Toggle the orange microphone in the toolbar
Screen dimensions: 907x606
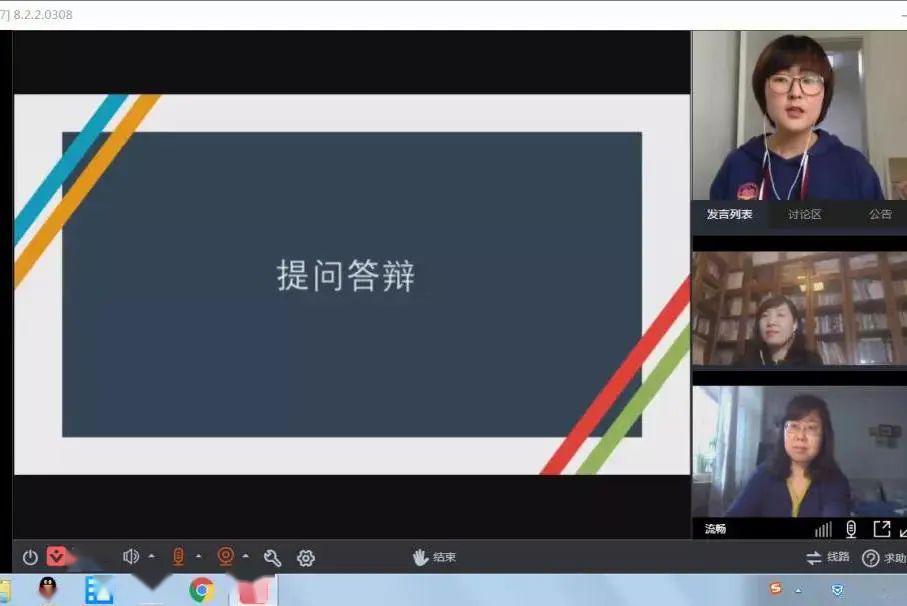point(178,557)
